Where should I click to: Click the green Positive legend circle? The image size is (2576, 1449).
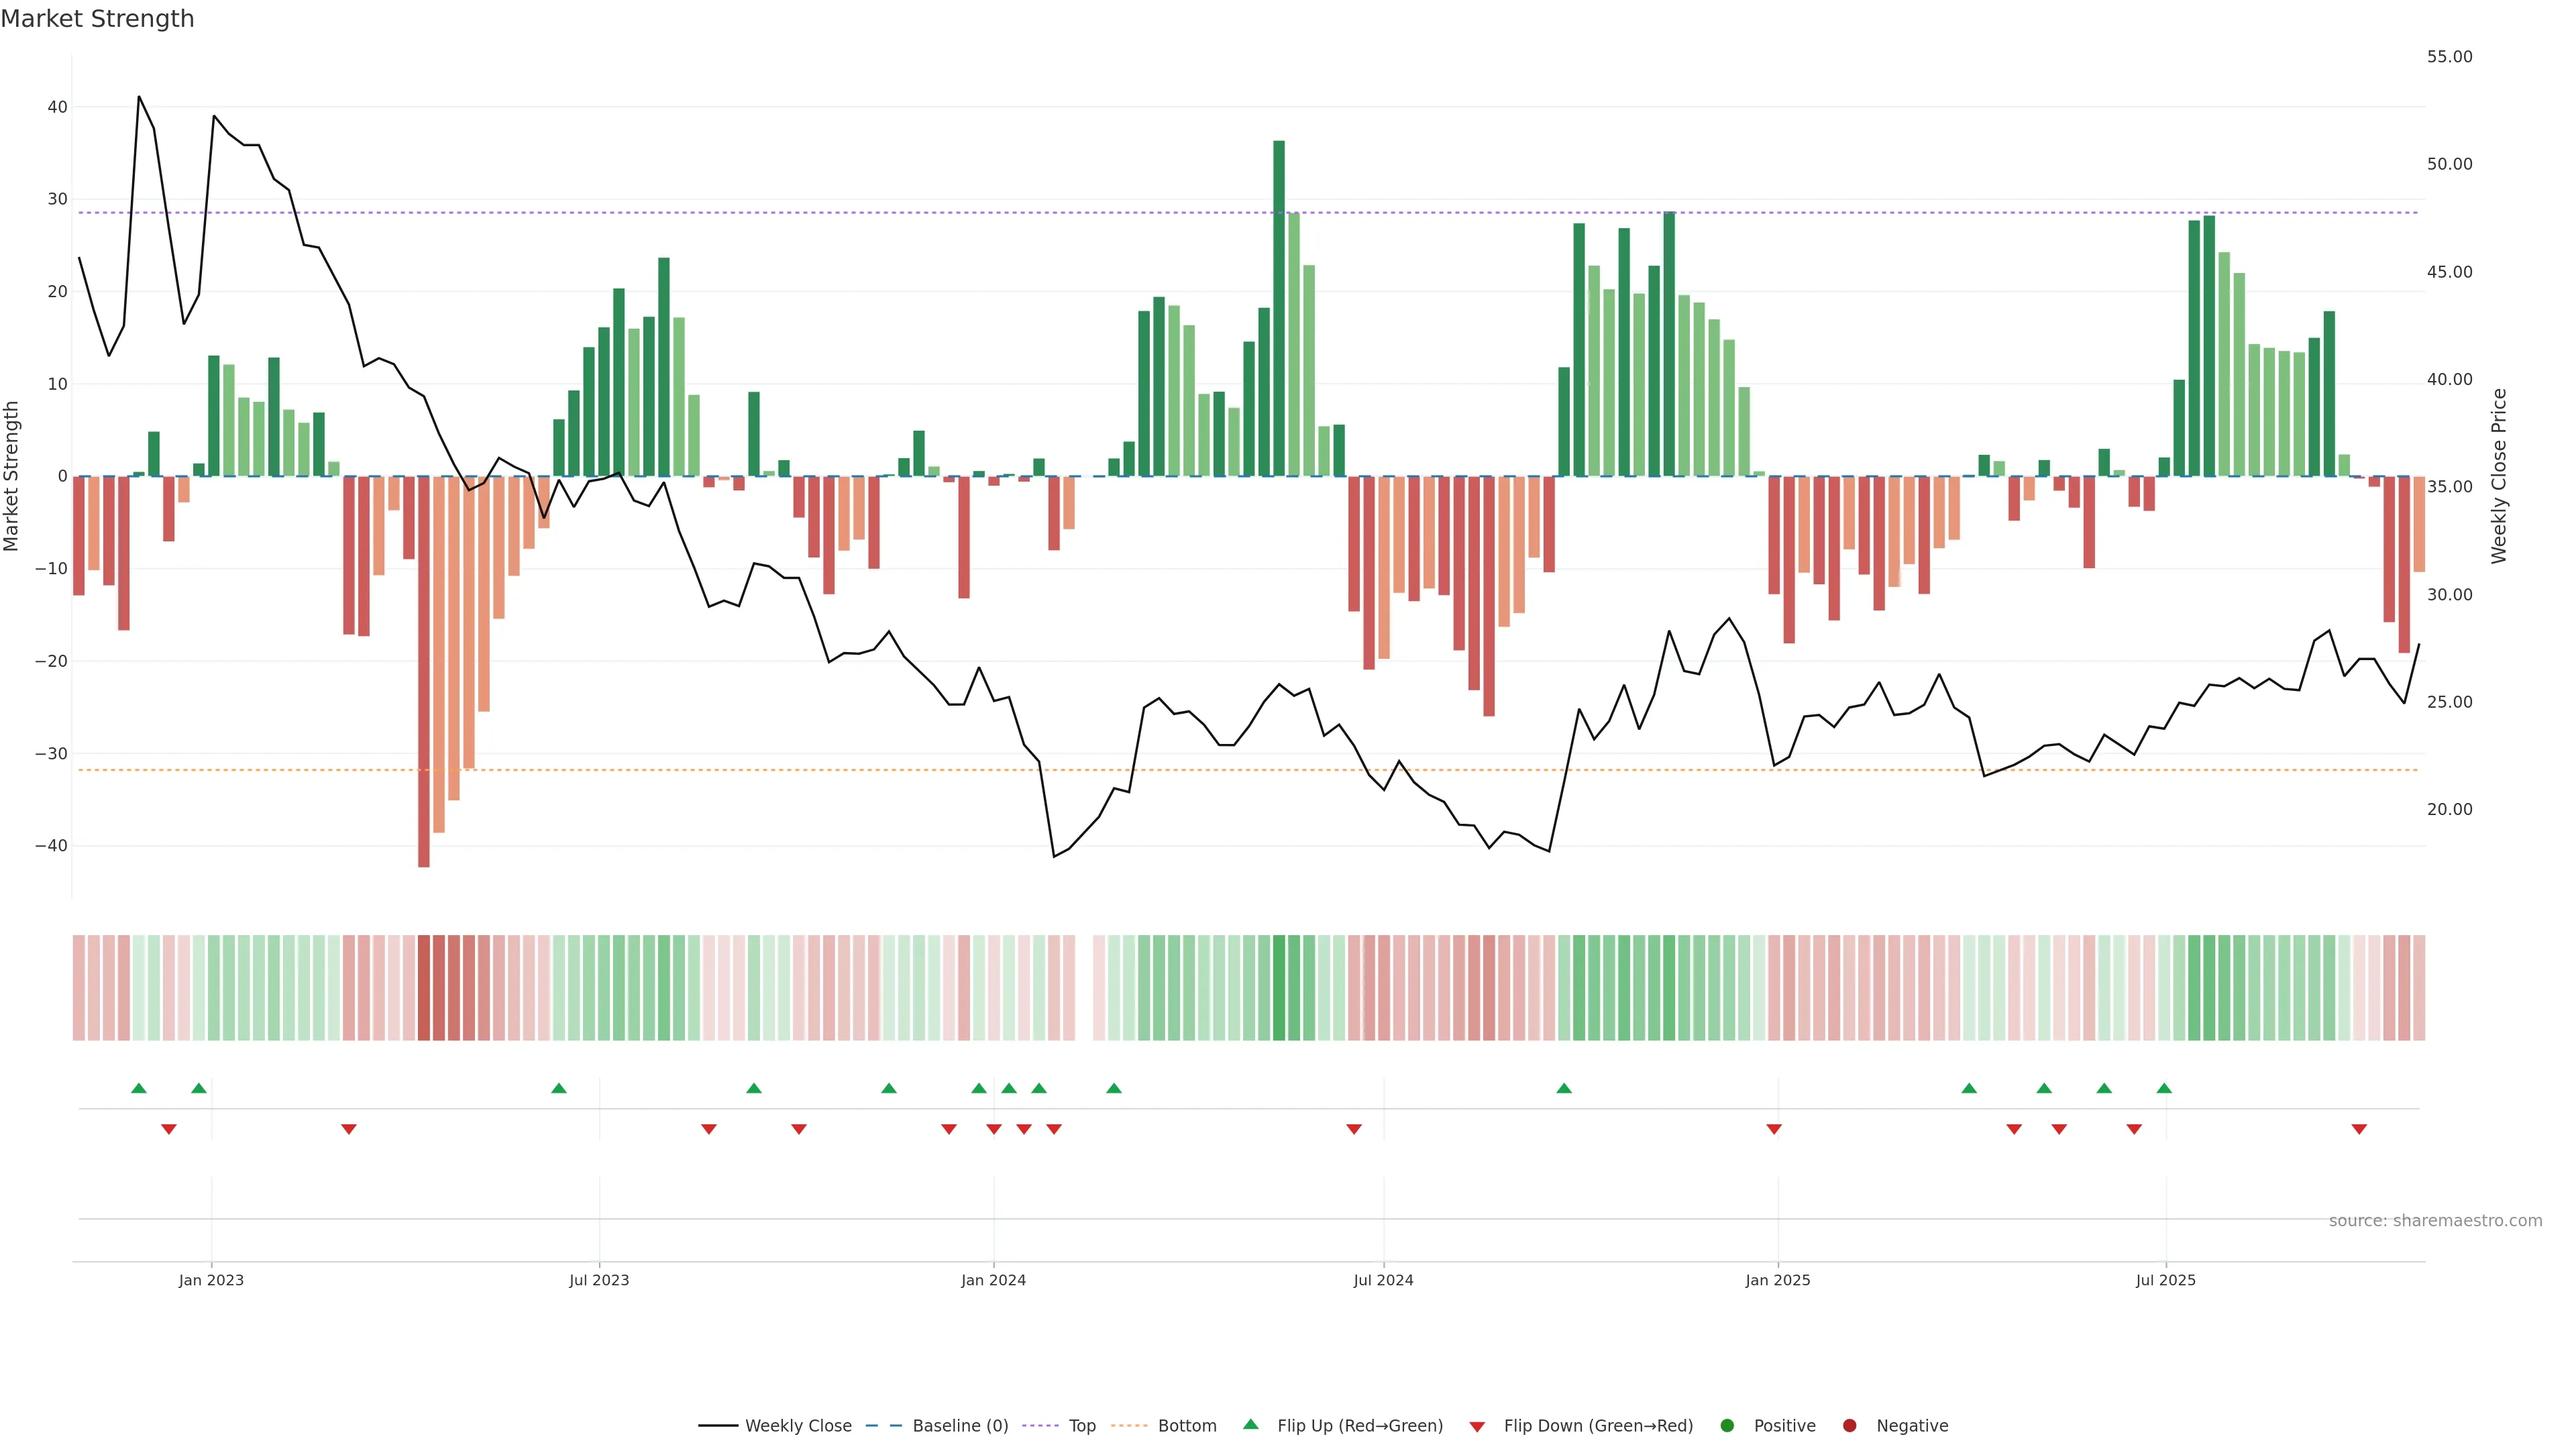1727,1425
